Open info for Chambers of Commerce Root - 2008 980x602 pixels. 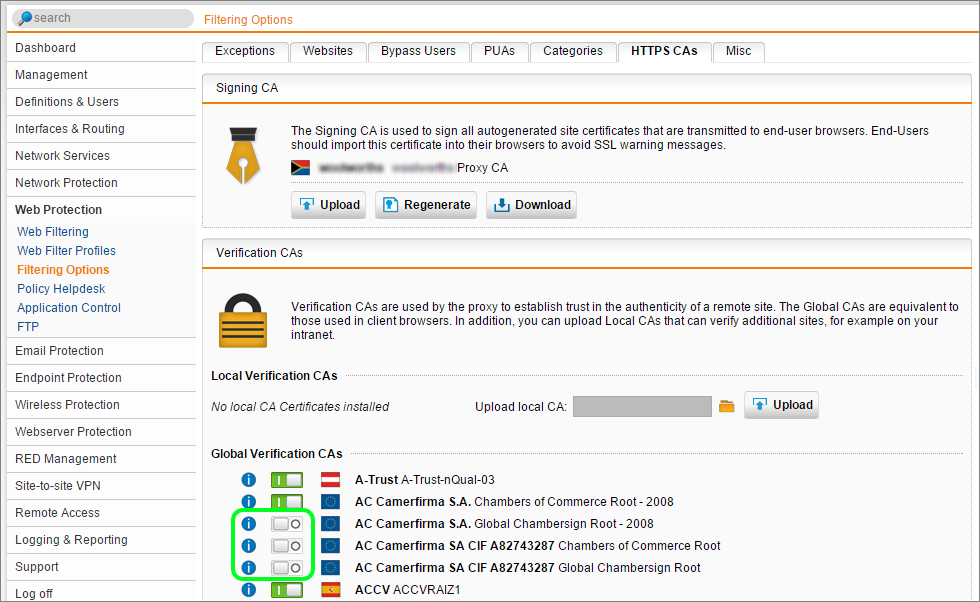click(249, 501)
